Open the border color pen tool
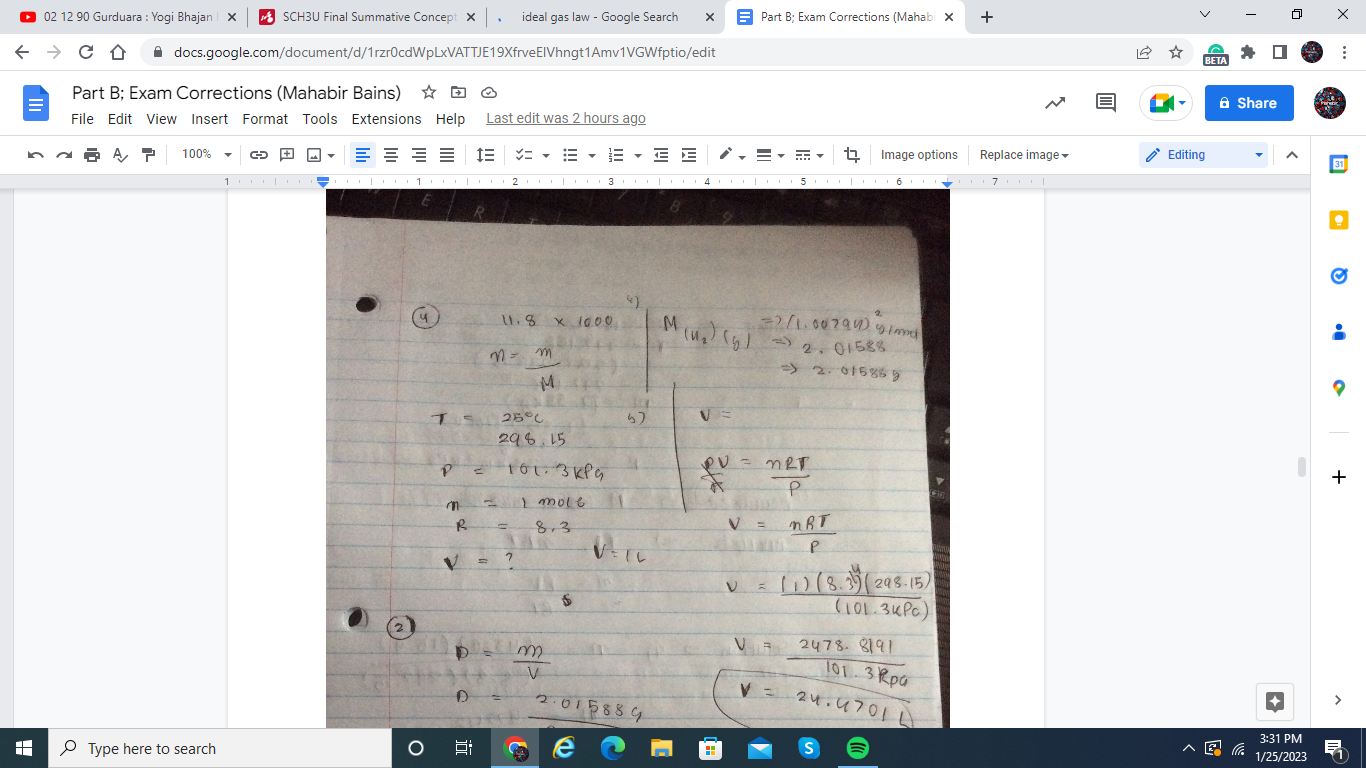 [x=727, y=155]
